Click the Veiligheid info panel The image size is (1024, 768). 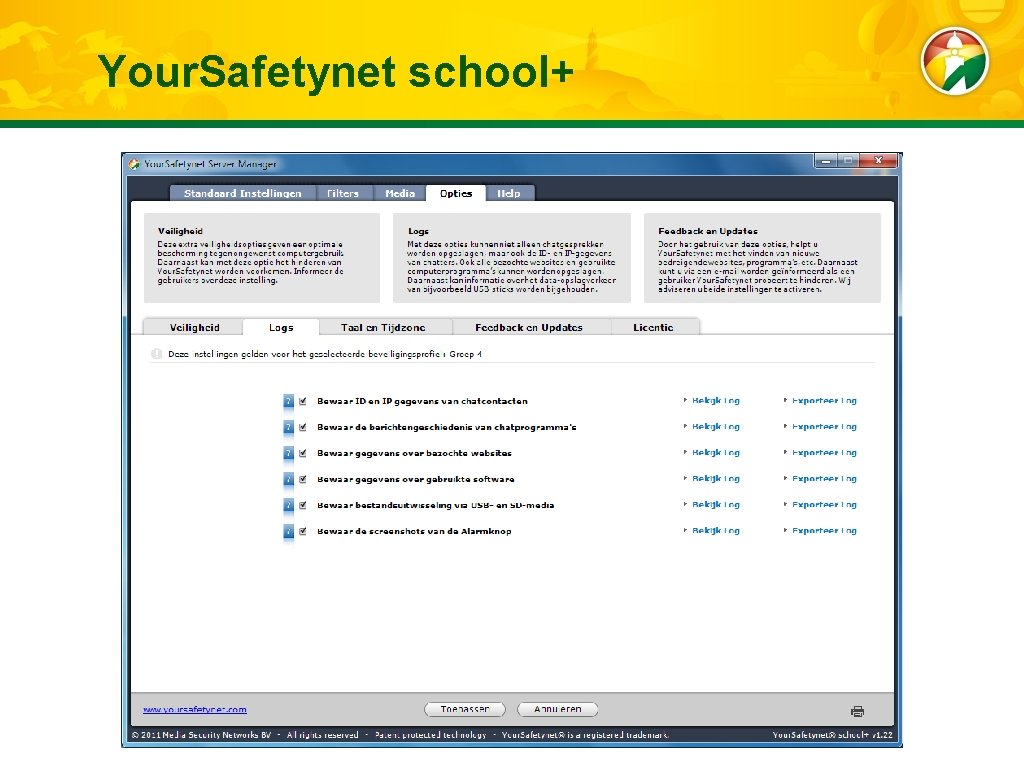pyautogui.click(x=262, y=258)
